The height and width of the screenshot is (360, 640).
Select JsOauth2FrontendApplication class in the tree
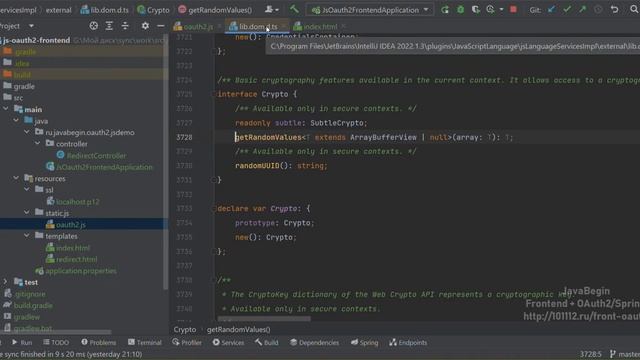click(x=104, y=167)
